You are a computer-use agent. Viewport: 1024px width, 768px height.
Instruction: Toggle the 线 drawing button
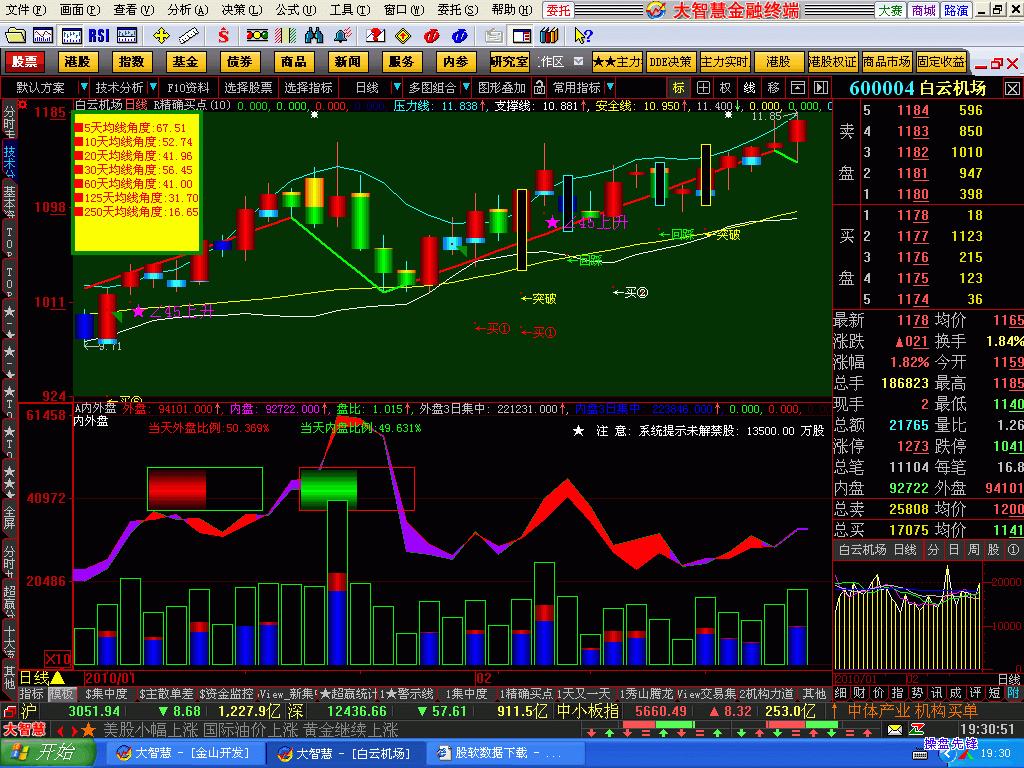click(x=750, y=88)
